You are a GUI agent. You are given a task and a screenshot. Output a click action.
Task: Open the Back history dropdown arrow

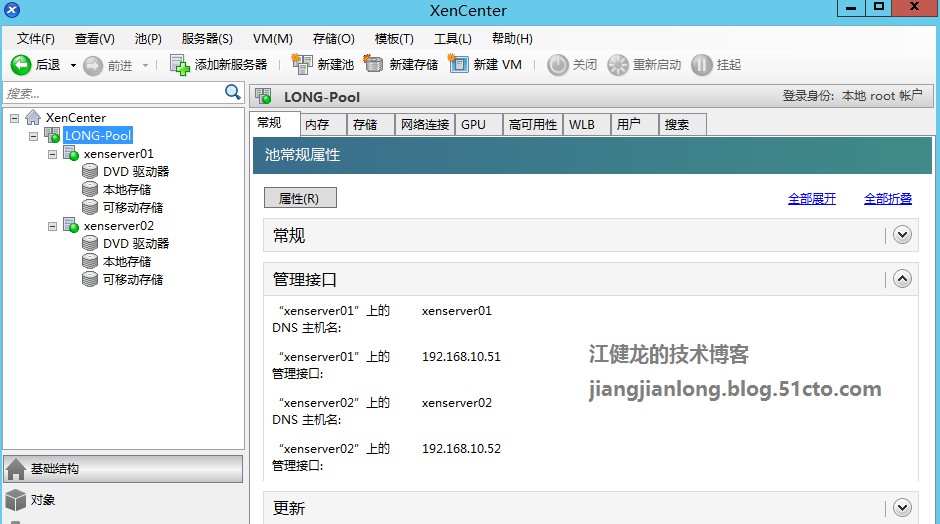click(x=73, y=65)
